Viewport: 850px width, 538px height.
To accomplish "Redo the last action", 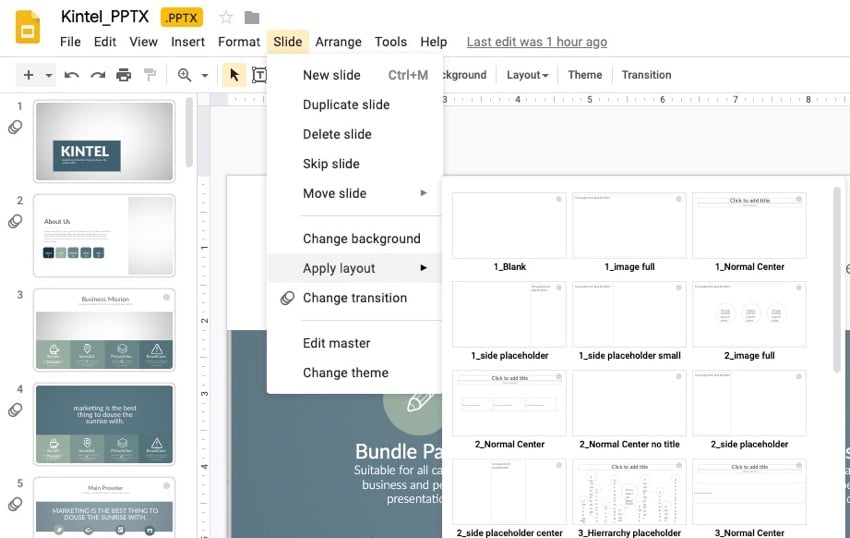I will 97,75.
